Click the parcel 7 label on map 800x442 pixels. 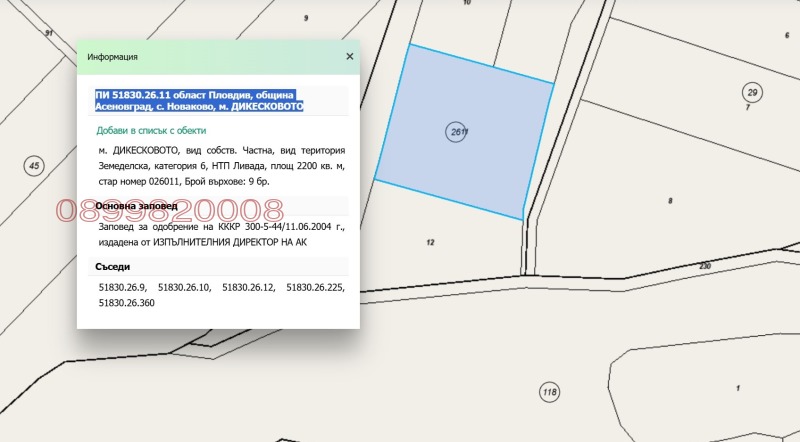coord(747,107)
